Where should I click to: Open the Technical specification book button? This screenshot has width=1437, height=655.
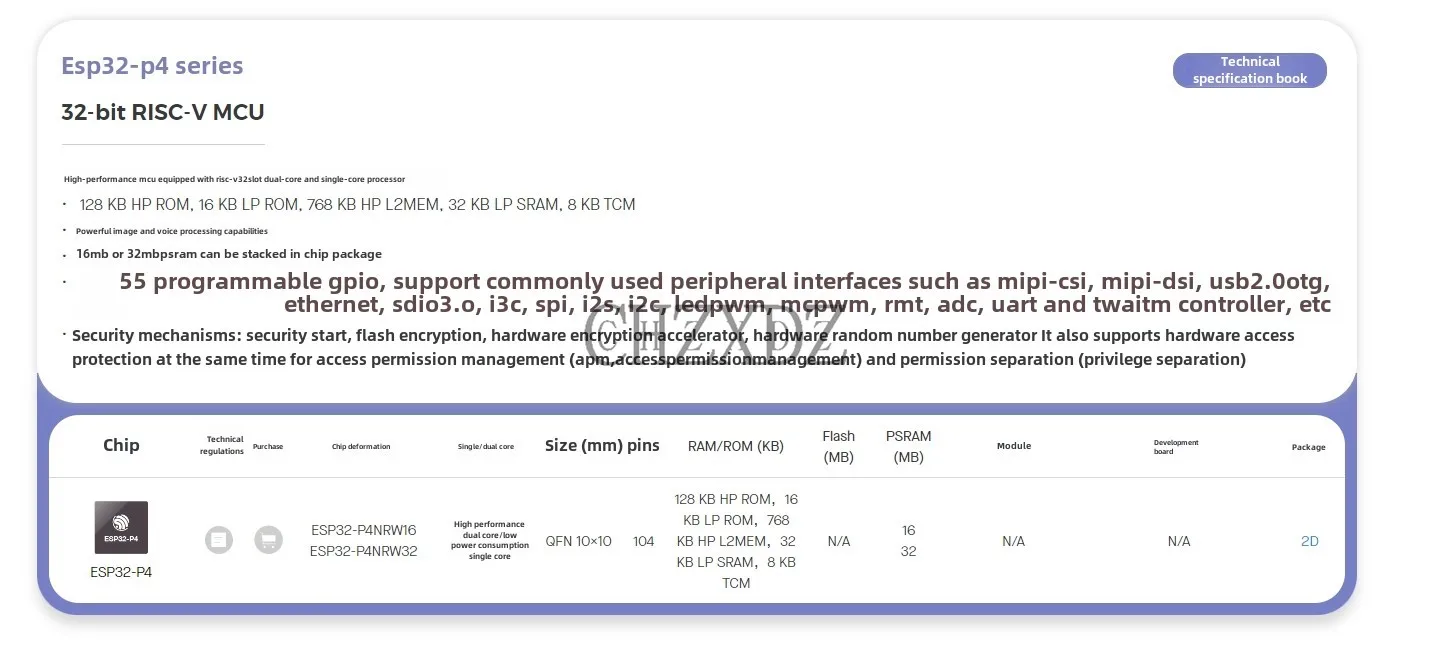1249,70
